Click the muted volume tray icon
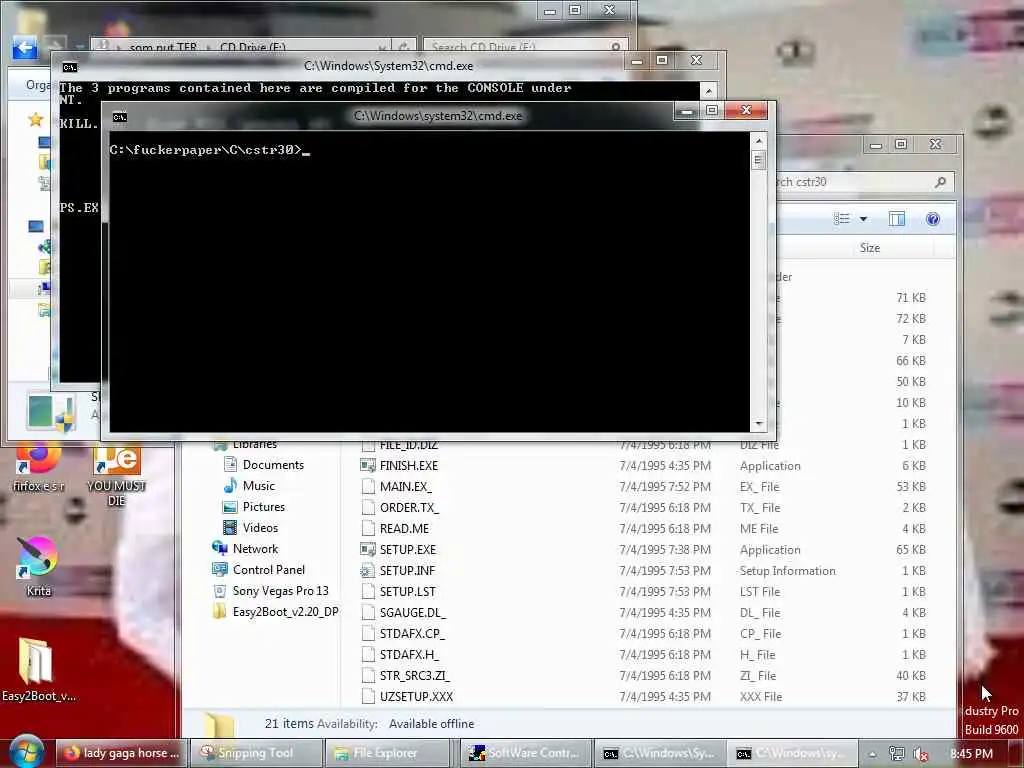 [921, 754]
